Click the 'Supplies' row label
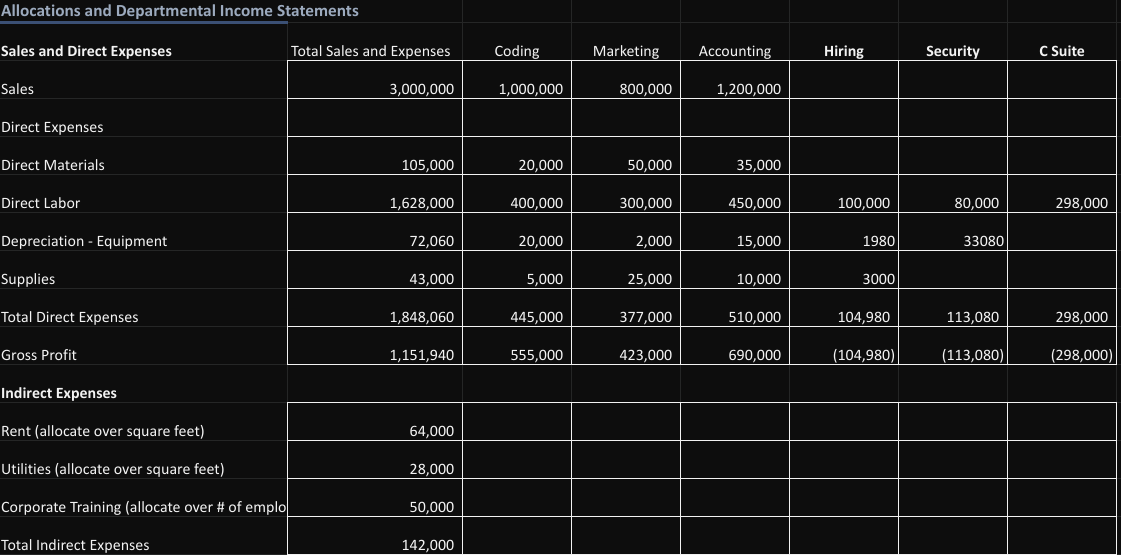 [28, 278]
